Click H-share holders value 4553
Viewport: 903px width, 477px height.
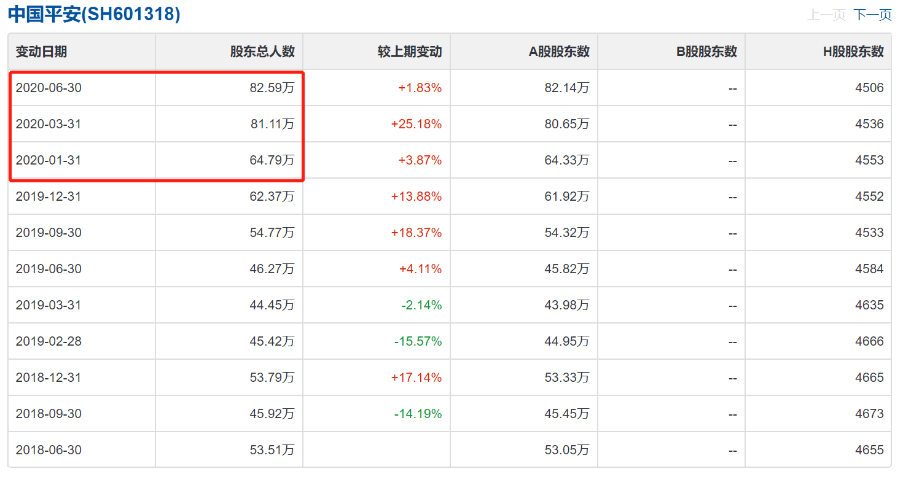870,160
